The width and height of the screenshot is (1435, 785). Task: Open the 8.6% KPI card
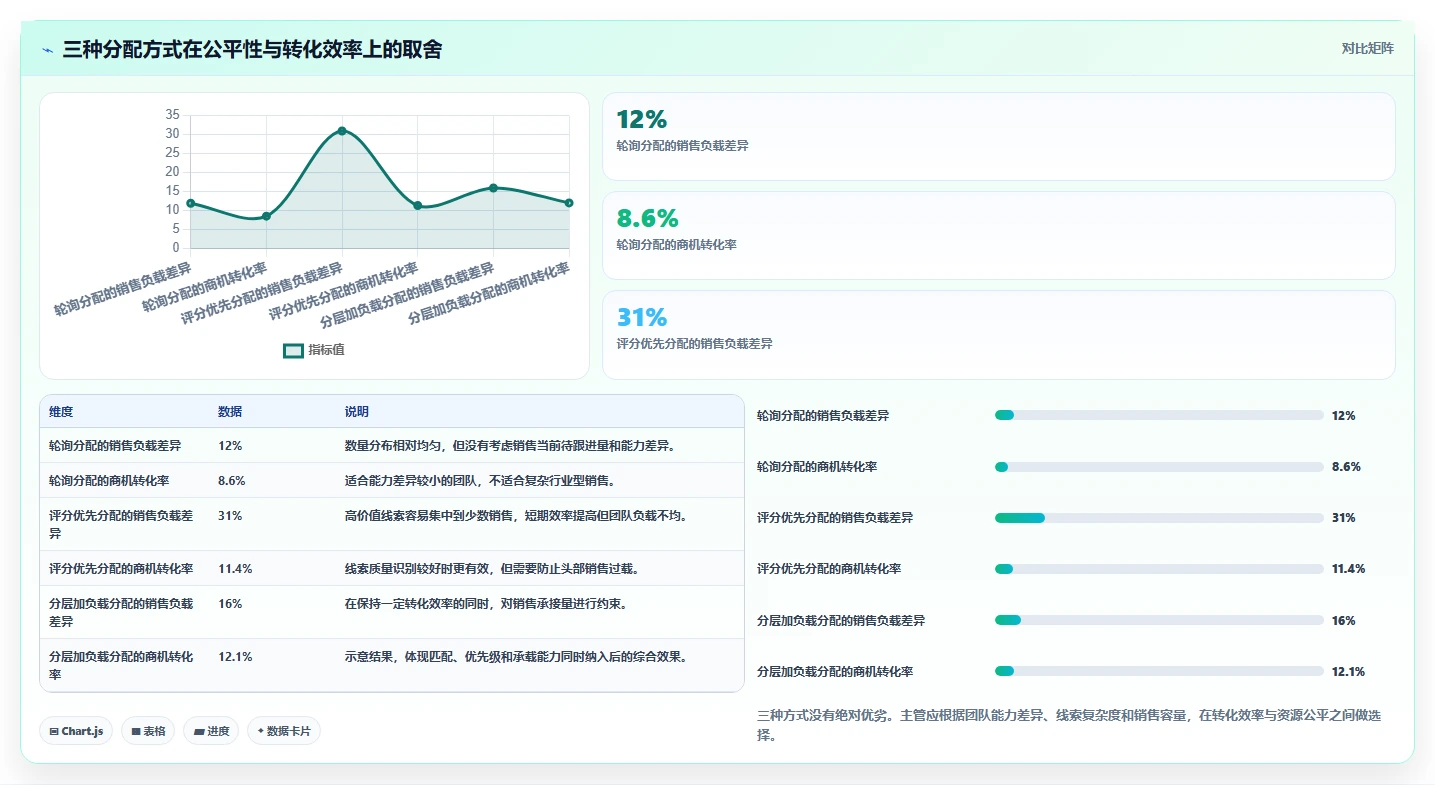pyautogui.click(x=998, y=235)
